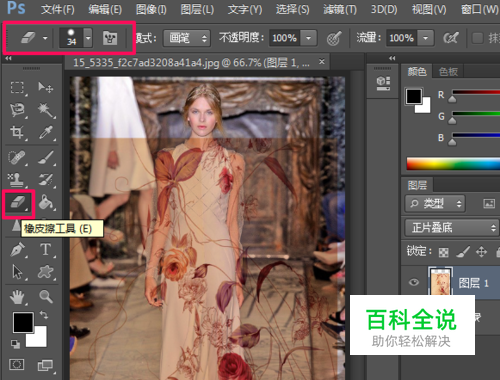Image resolution: width=500 pixels, height=380 pixels.
Task: Select the Layers panel tab
Action: click(x=417, y=185)
